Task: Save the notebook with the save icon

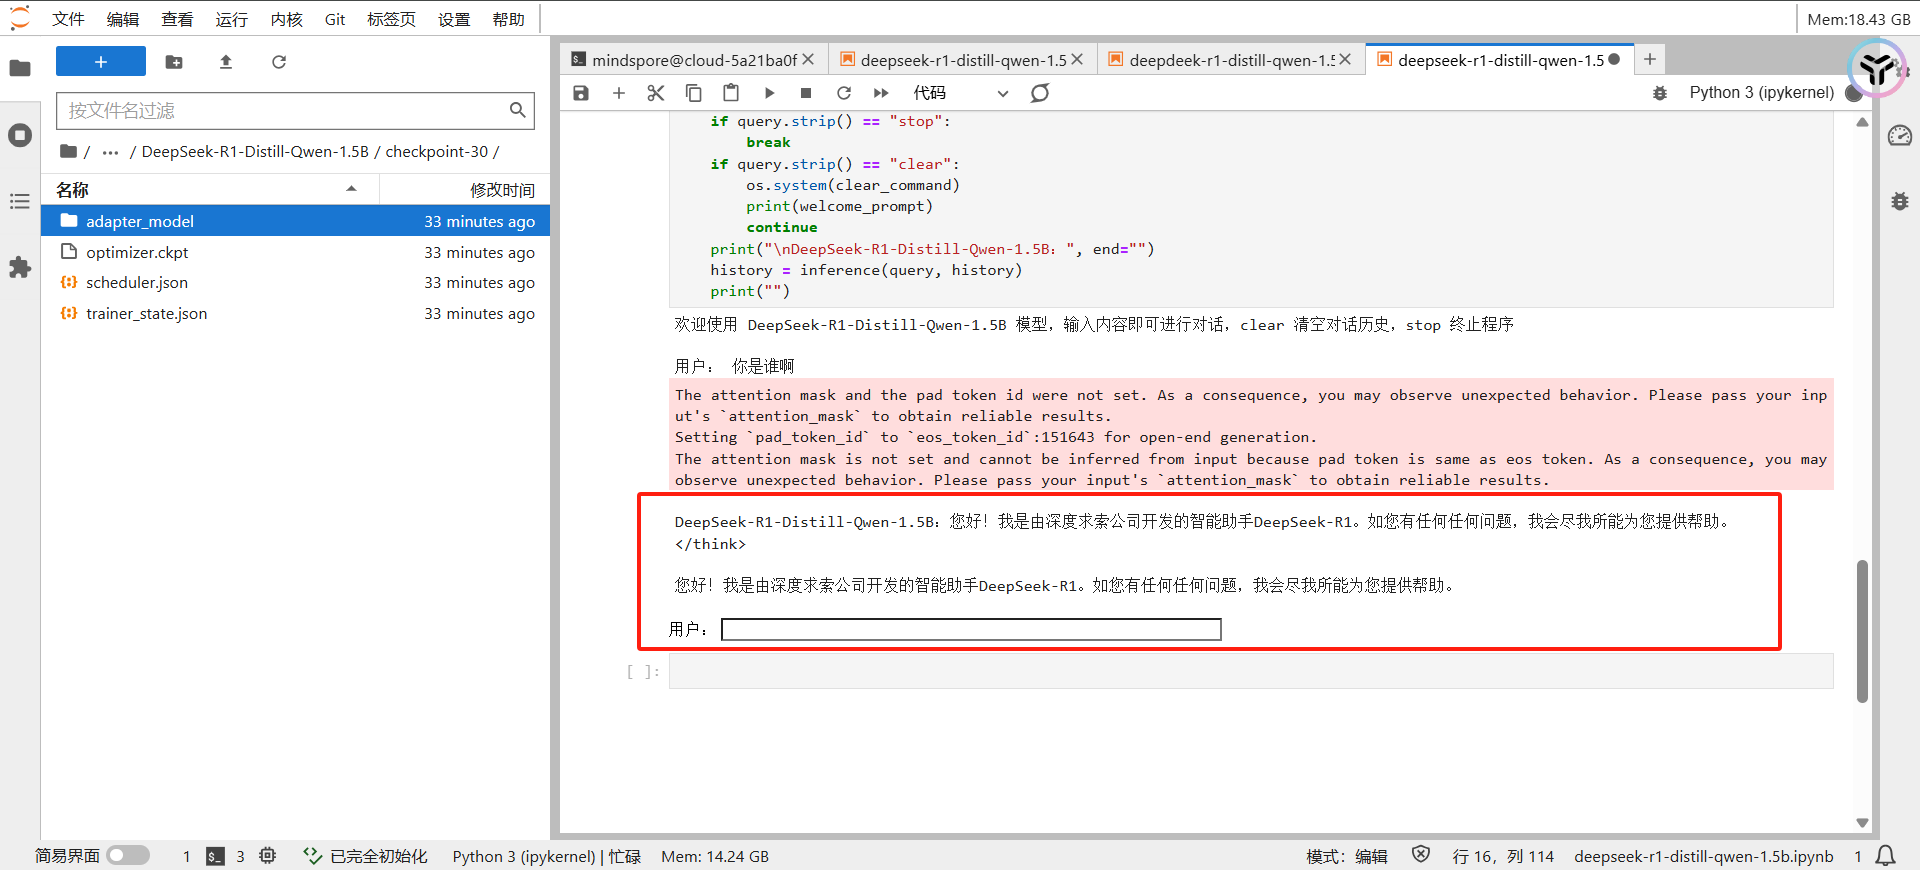Action: [x=581, y=93]
